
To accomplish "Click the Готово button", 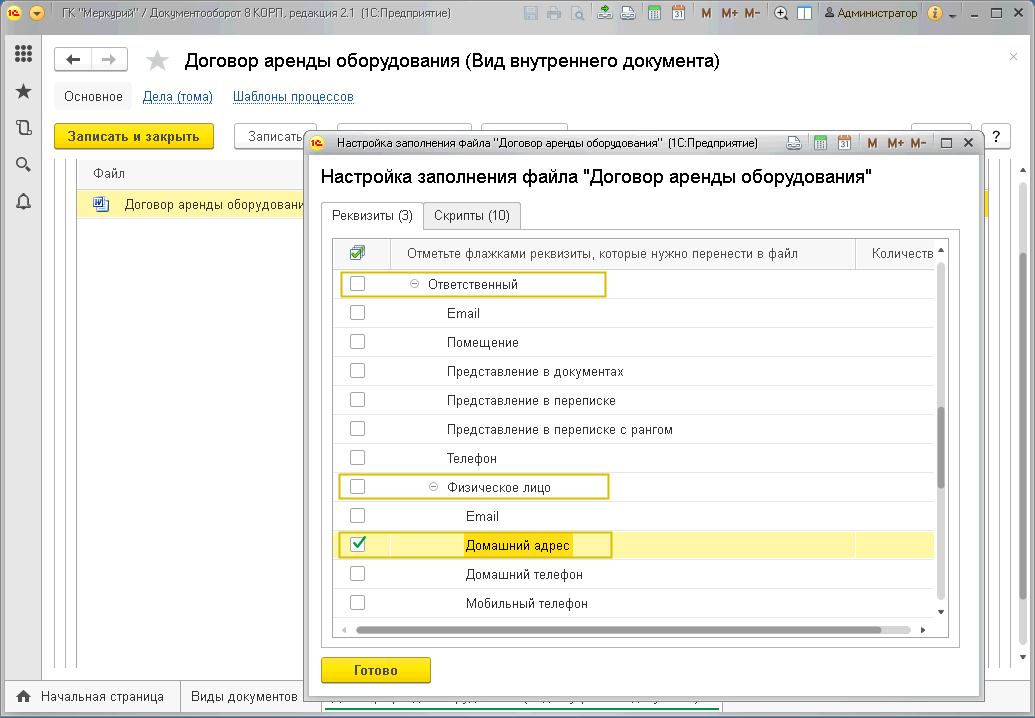I will (x=376, y=670).
